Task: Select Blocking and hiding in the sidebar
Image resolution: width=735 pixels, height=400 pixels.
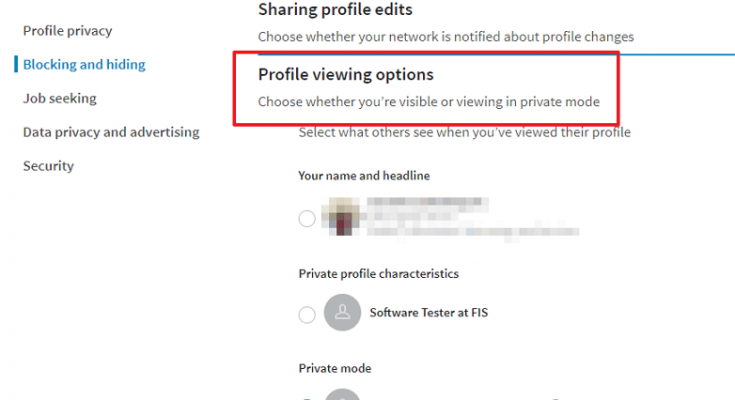Action: point(84,65)
